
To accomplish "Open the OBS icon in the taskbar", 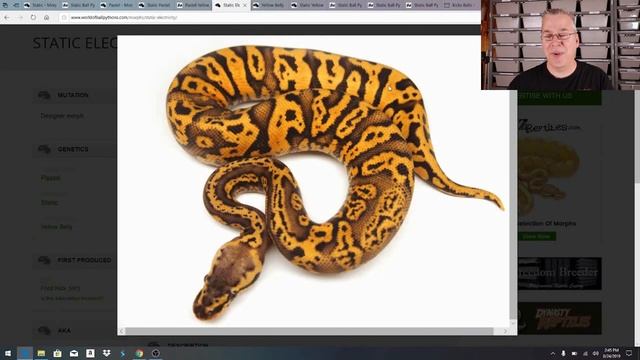I will point(156,353).
